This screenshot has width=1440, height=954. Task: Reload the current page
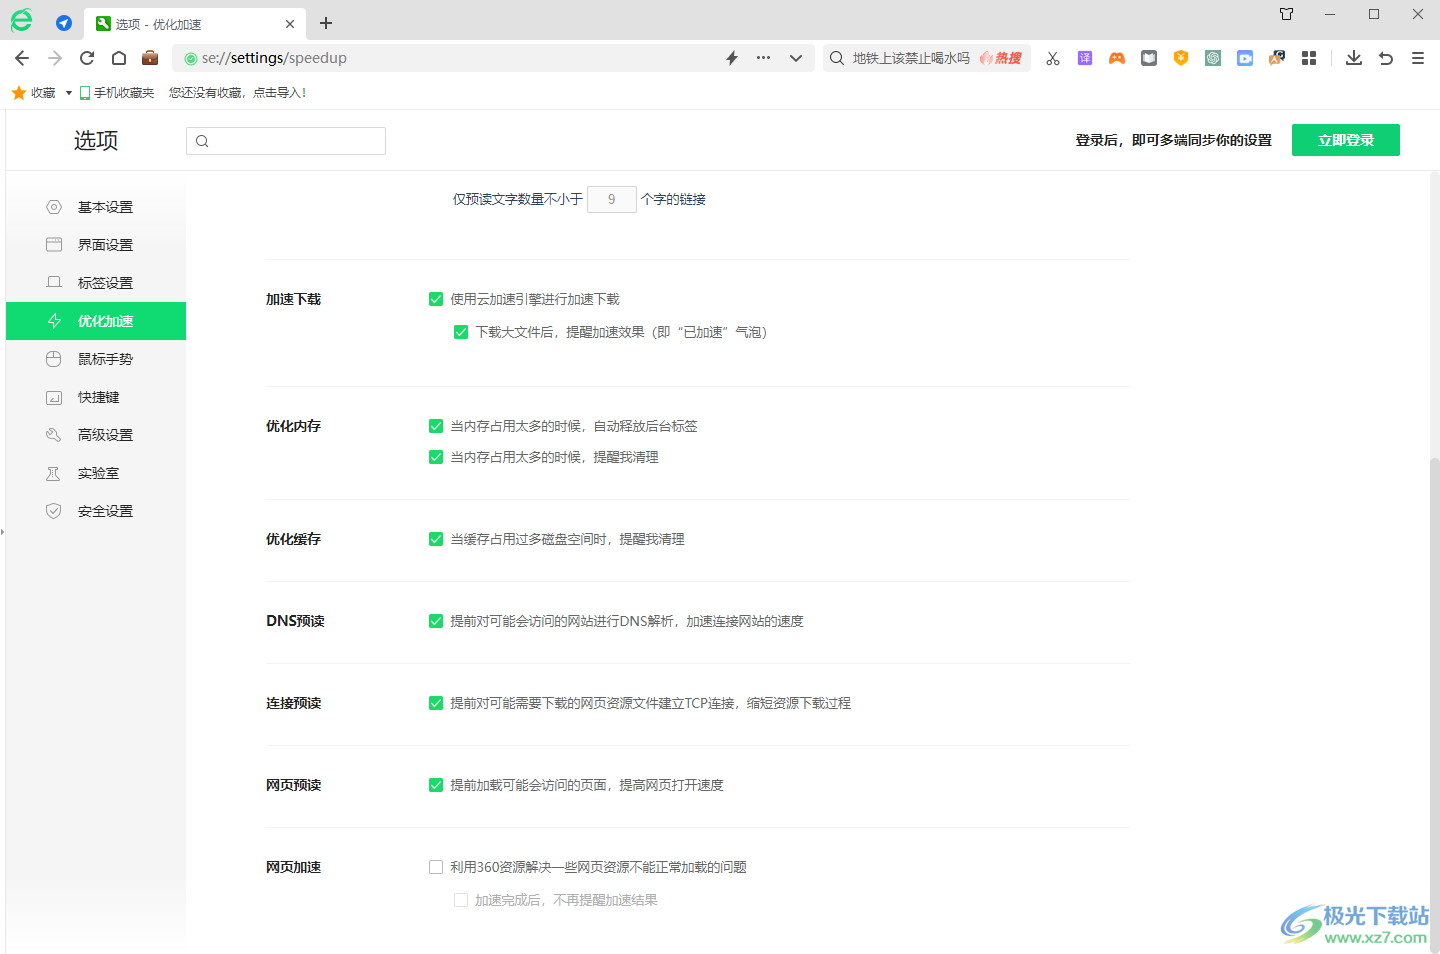[x=87, y=58]
